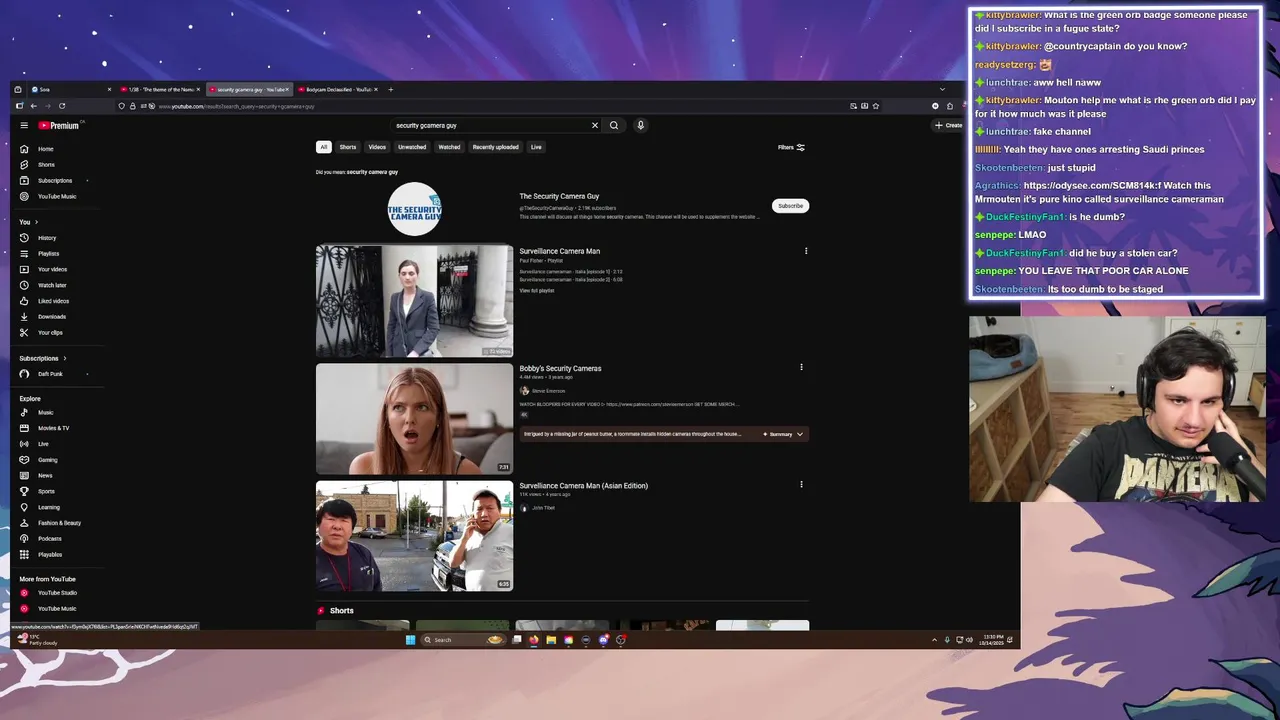
Task: Clear the search box with X
Action: 594,125
